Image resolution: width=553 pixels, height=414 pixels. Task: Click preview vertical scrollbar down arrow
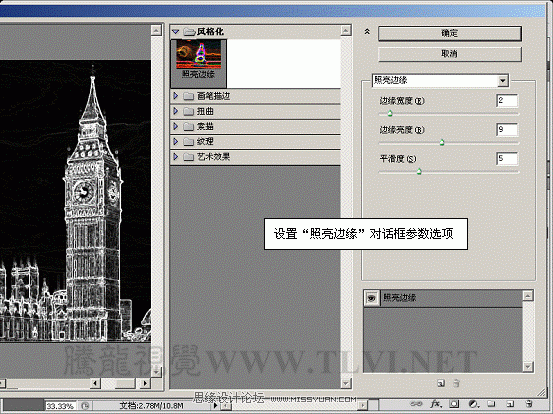[156, 372]
